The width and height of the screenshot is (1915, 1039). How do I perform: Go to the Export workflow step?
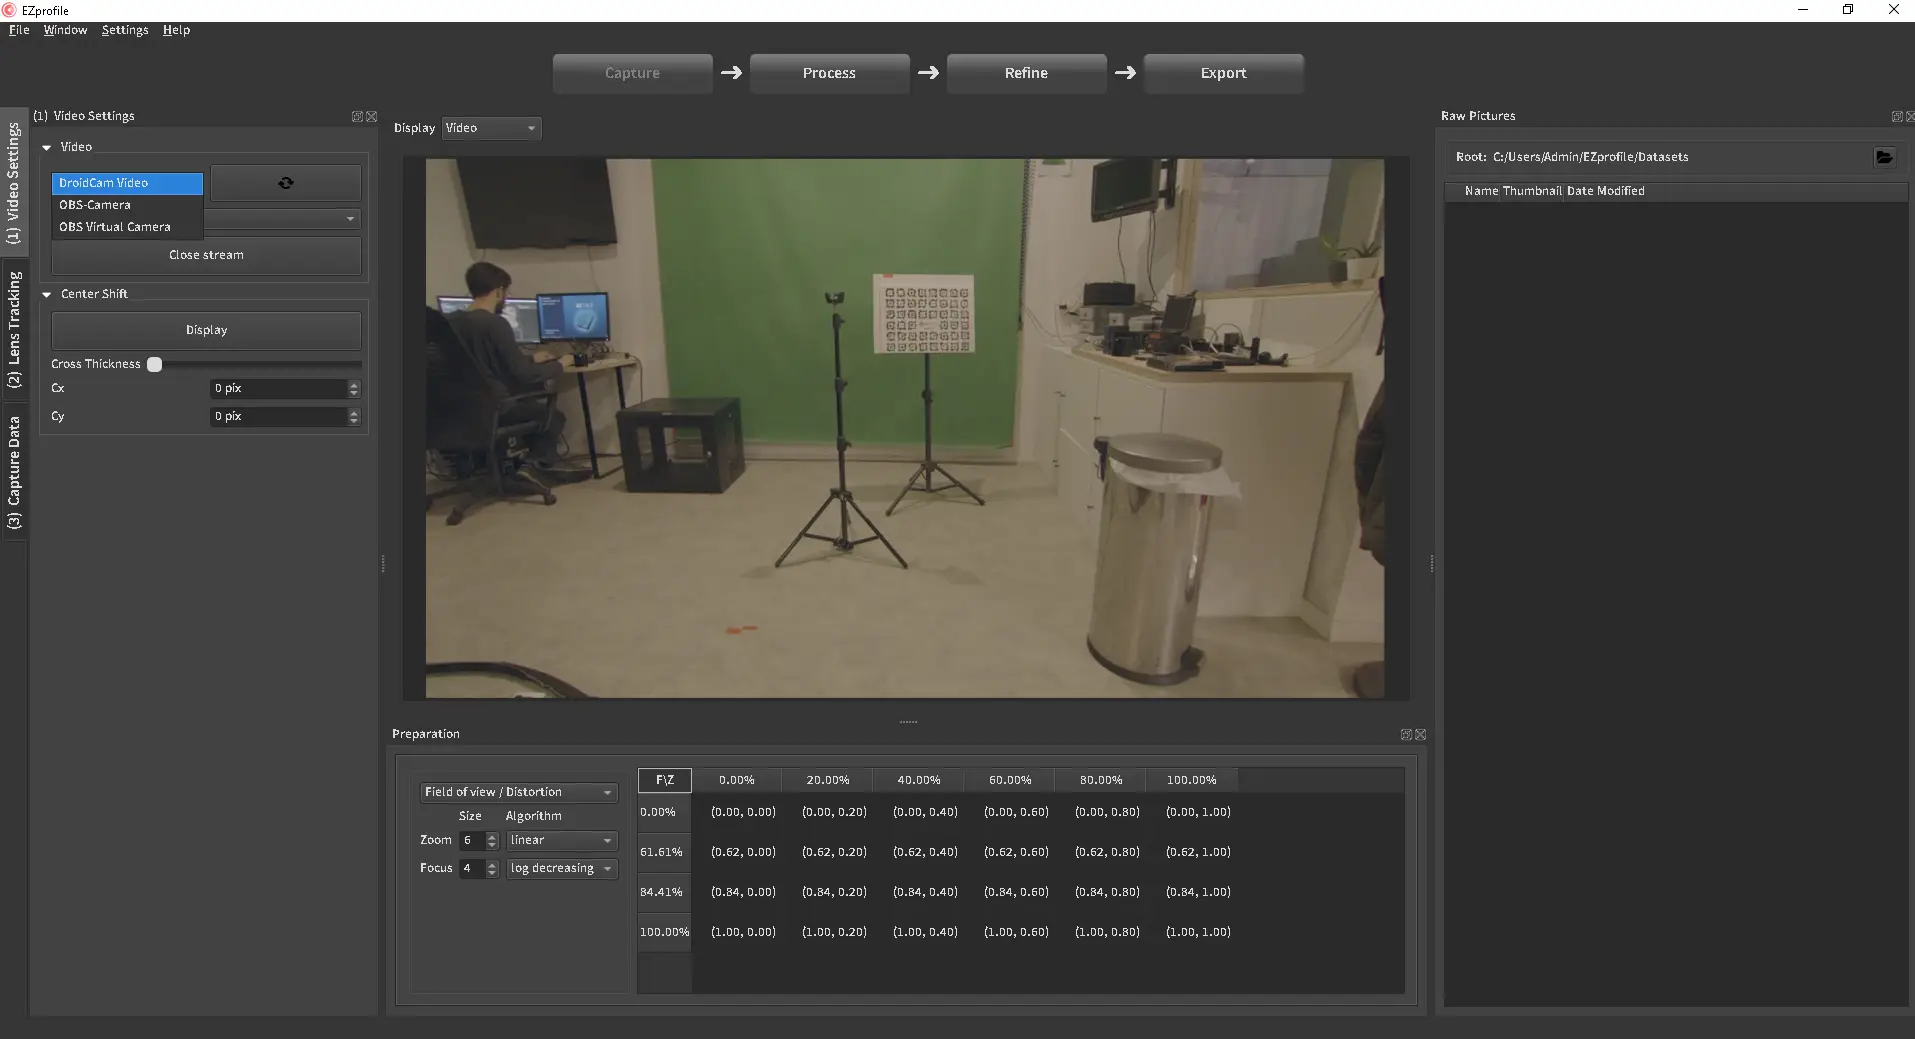1223,73
